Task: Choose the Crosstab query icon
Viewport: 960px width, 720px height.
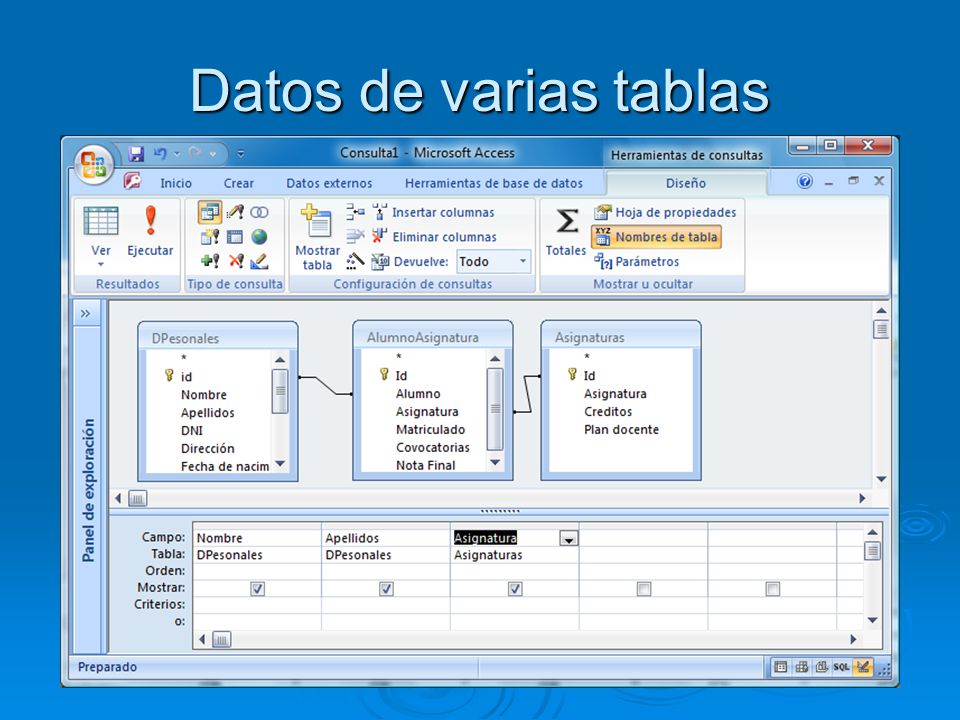Action: click(x=234, y=237)
